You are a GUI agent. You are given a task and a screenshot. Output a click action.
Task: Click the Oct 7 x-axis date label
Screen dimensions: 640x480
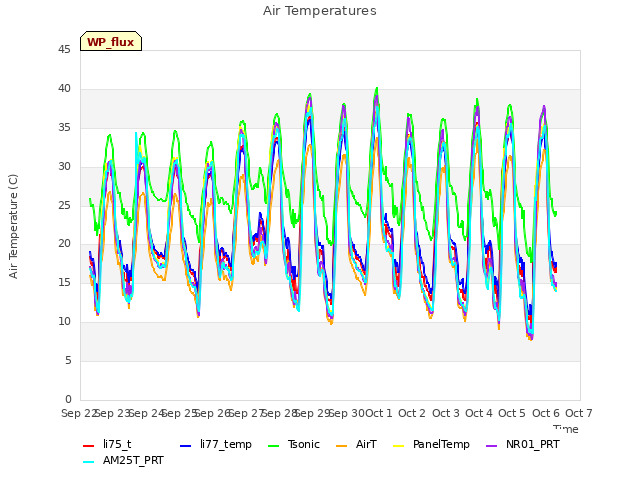click(579, 413)
